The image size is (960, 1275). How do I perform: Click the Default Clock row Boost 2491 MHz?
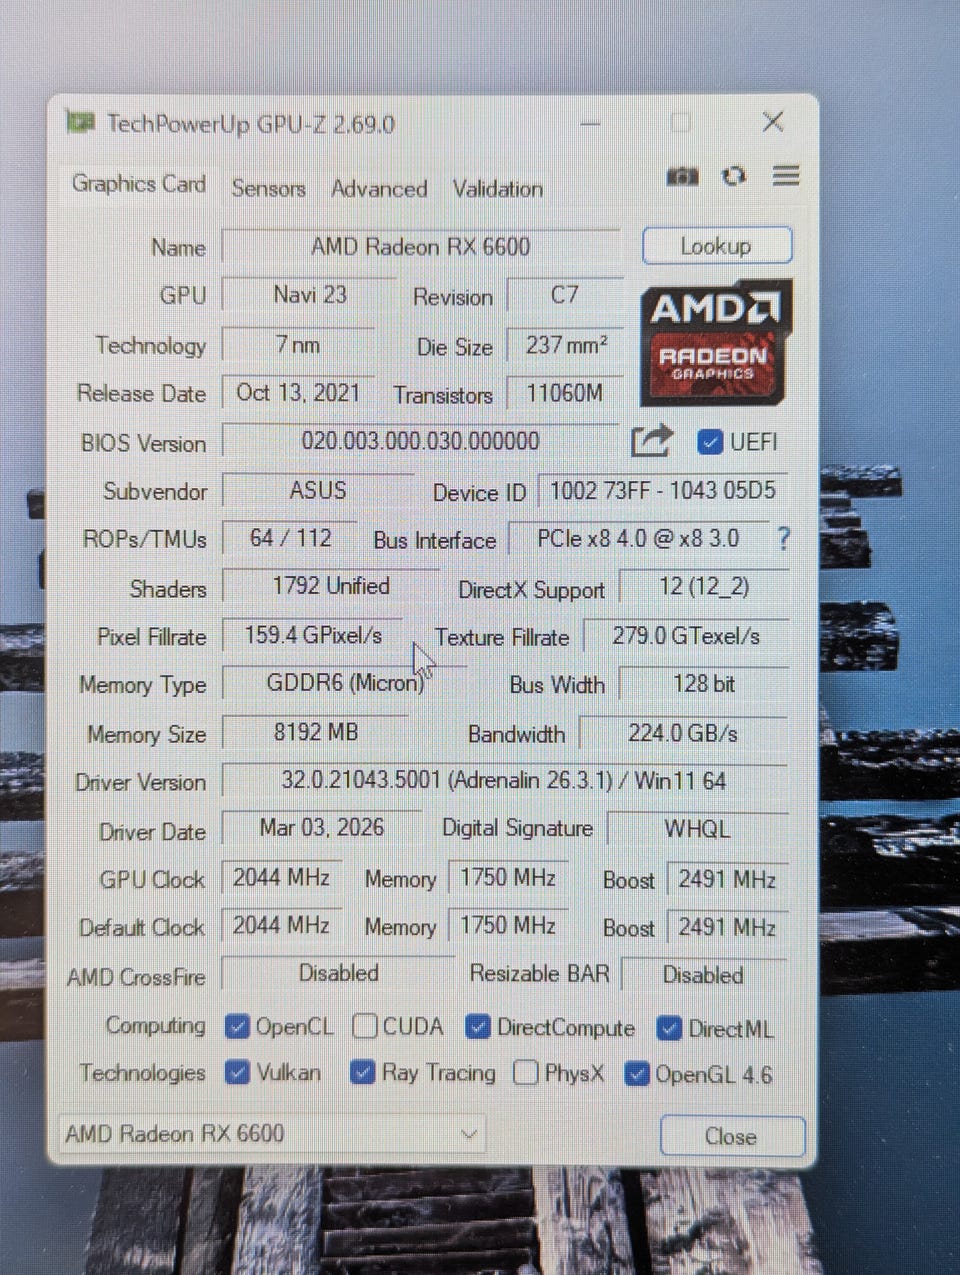[x=727, y=927]
